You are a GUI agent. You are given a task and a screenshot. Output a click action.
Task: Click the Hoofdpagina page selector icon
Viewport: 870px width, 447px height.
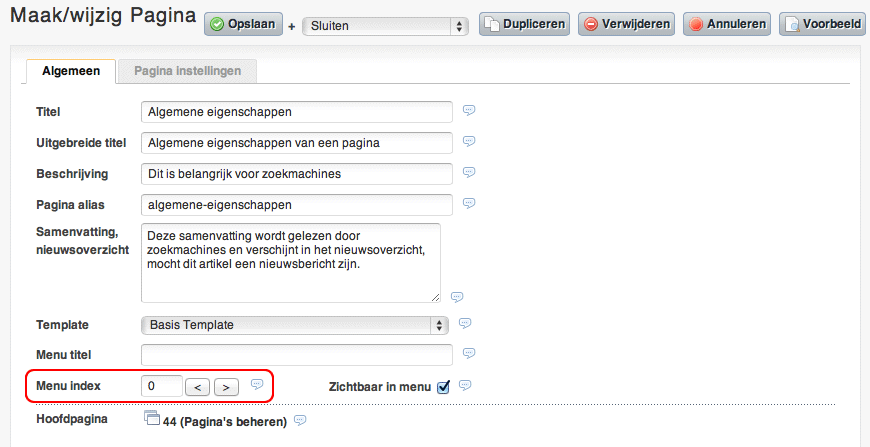click(151, 418)
